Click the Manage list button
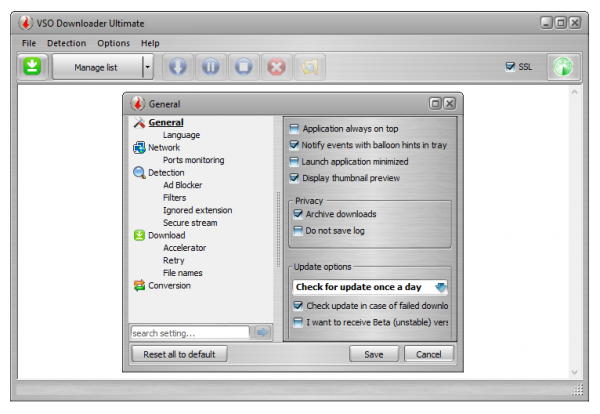The height and width of the screenshot is (414, 600). pyautogui.click(x=97, y=67)
